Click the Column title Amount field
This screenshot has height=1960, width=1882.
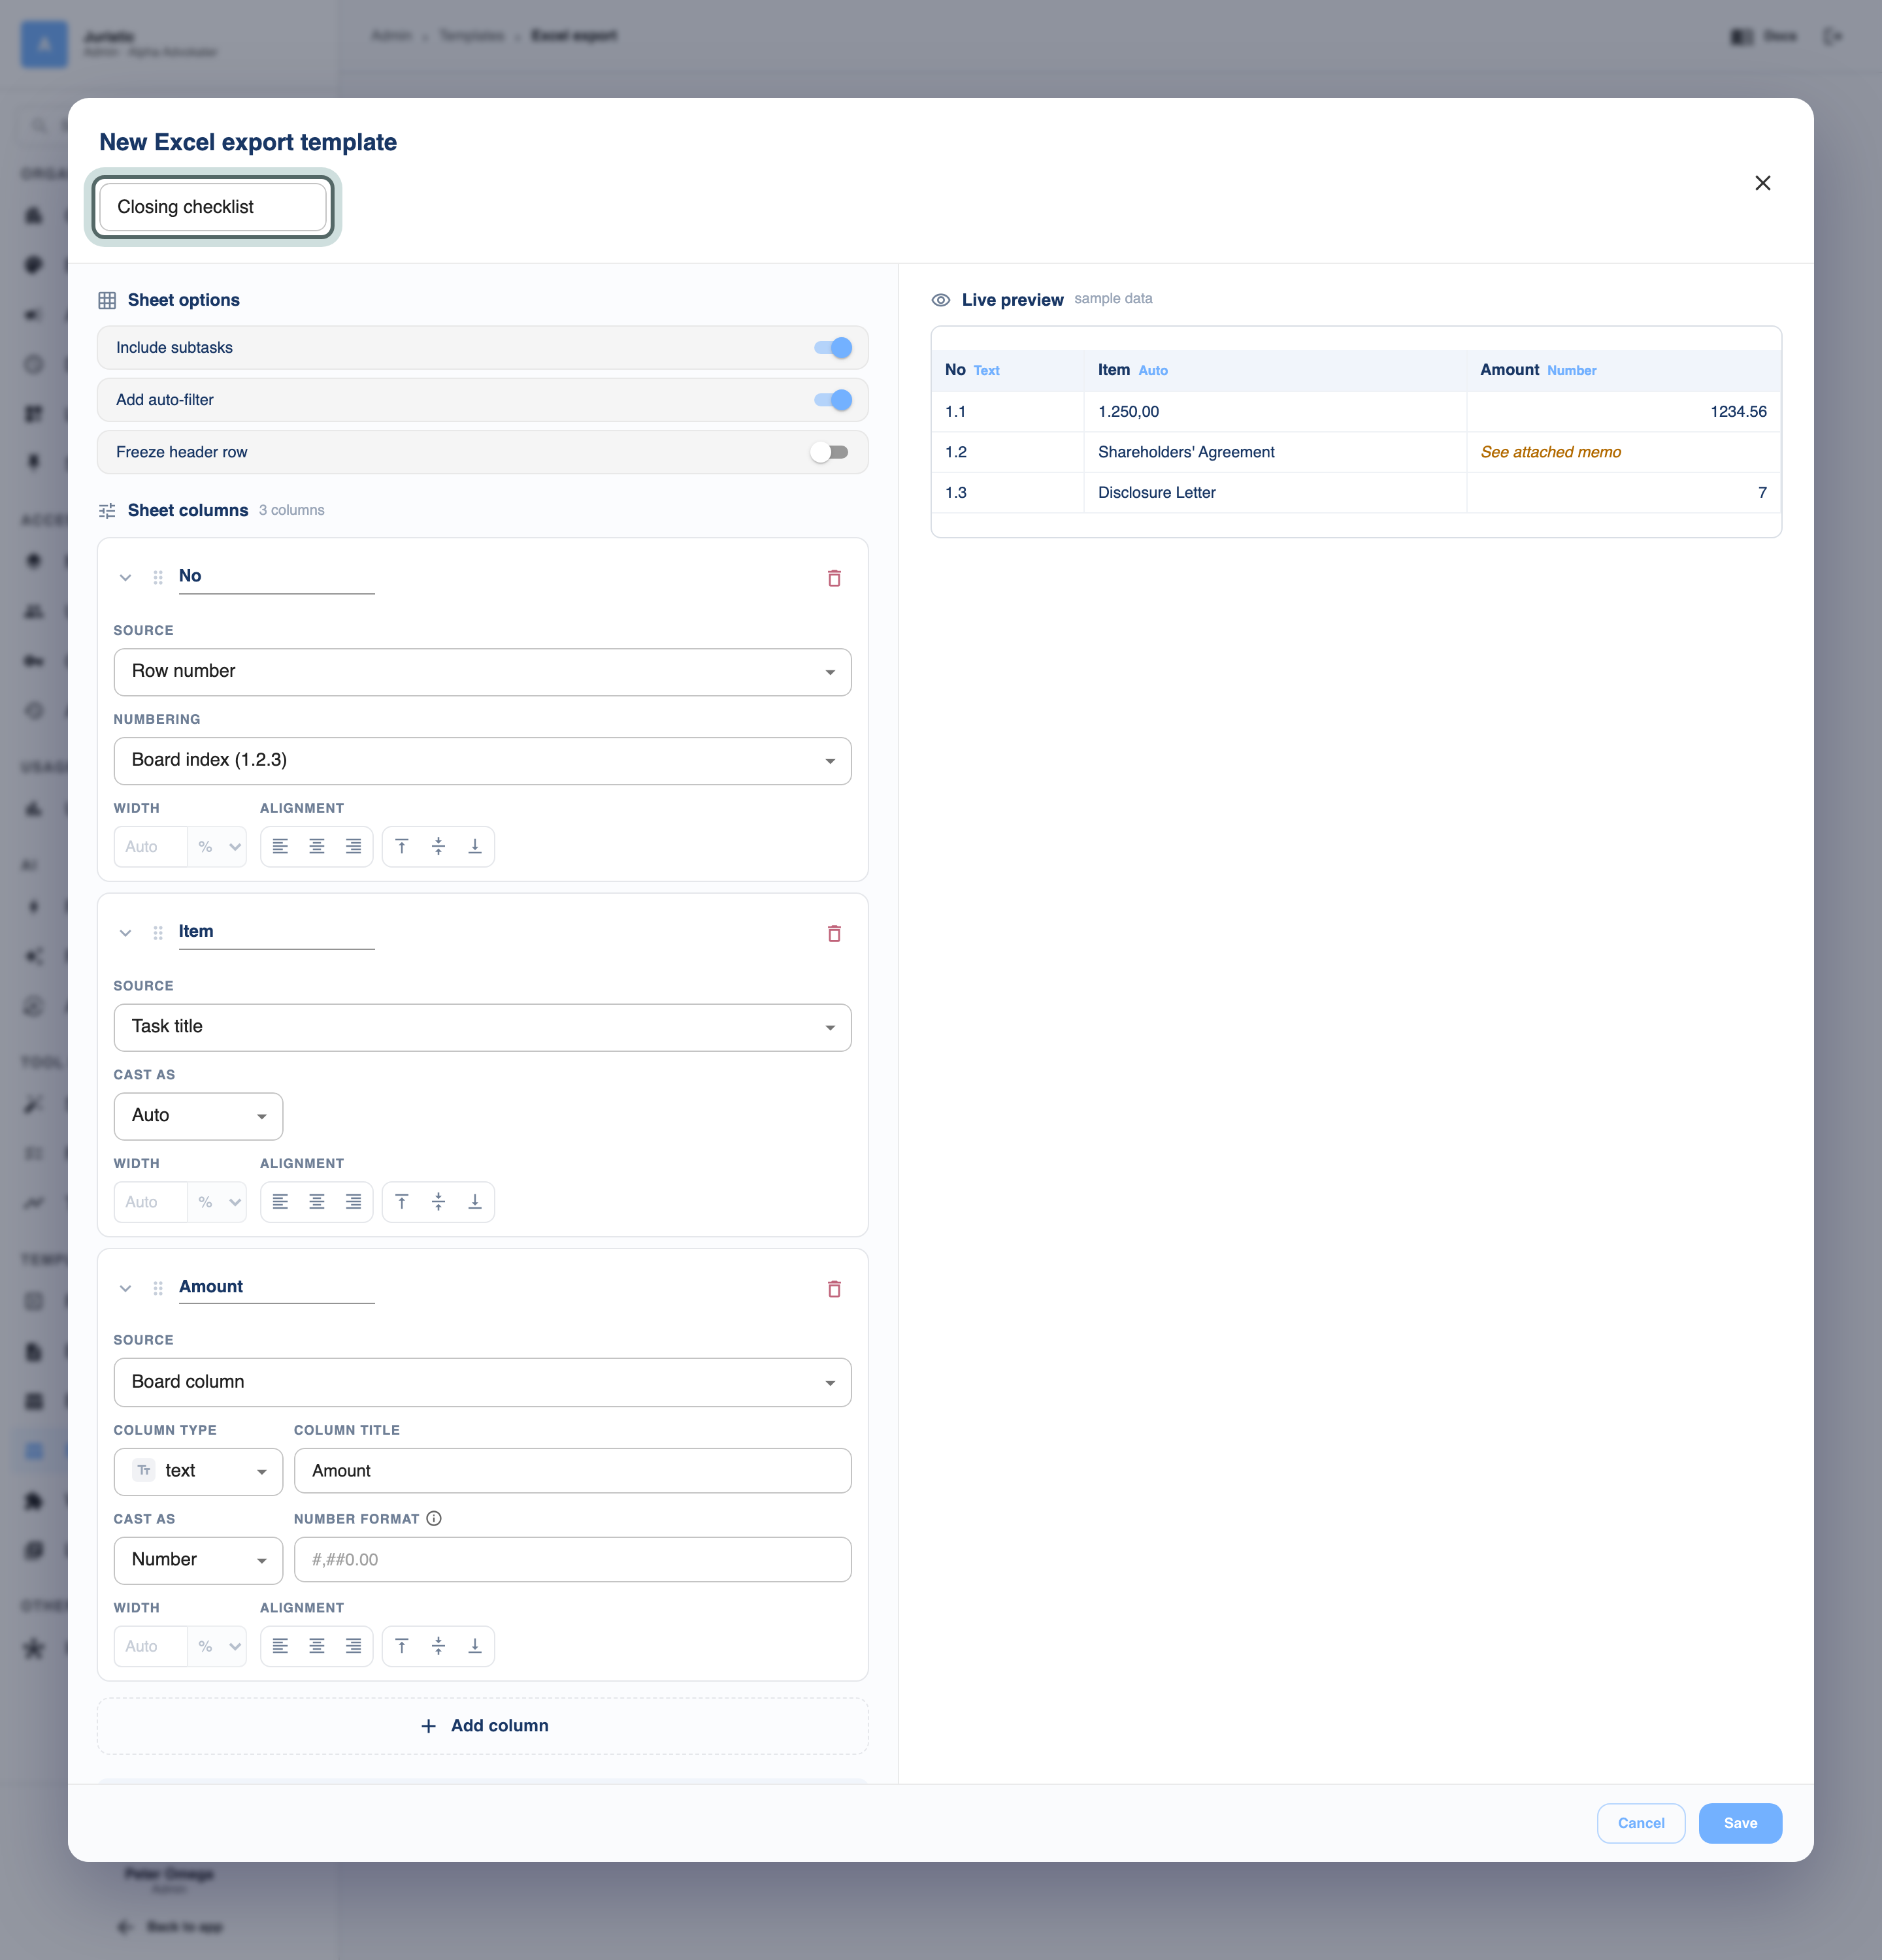click(572, 1471)
